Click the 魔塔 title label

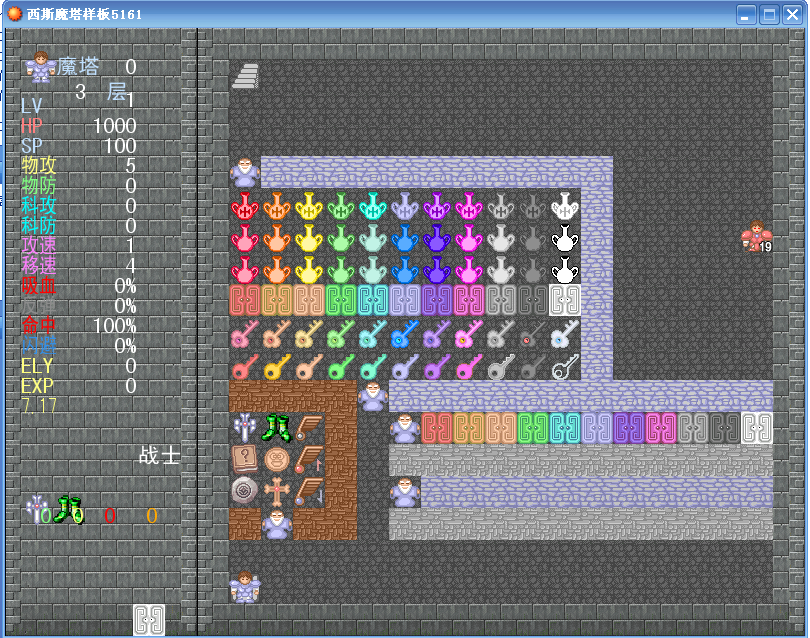pos(78,67)
